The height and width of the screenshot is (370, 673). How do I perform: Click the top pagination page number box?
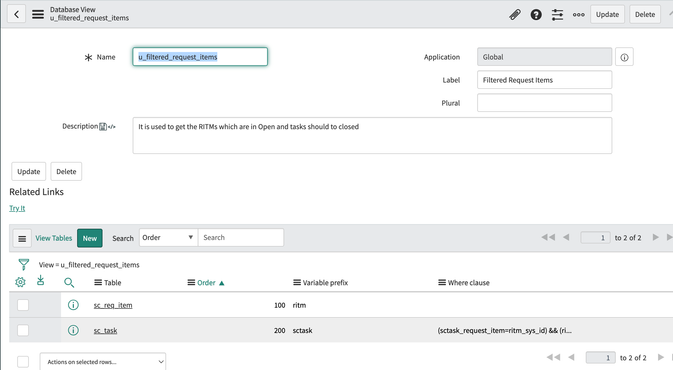click(x=595, y=237)
